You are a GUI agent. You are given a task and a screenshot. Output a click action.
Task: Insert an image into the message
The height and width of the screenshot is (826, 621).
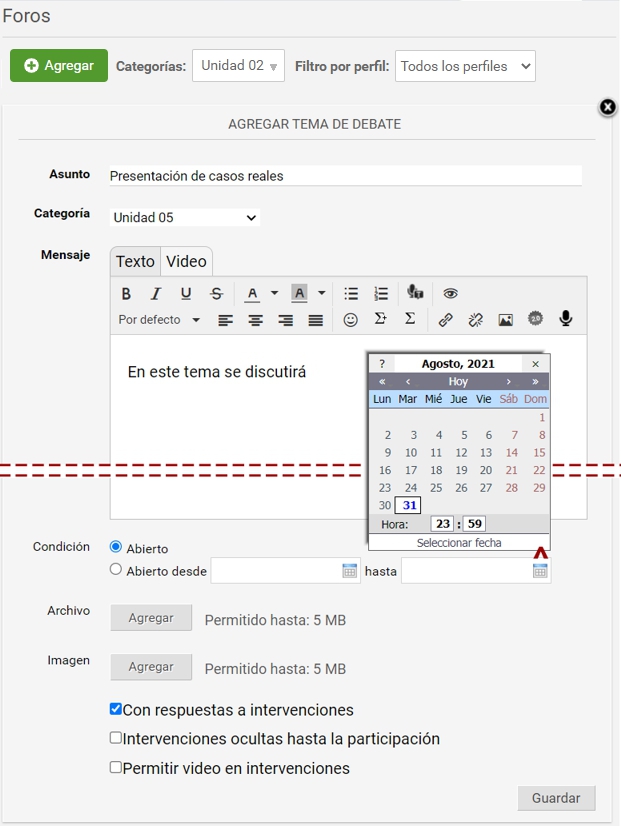pyautogui.click(x=505, y=320)
